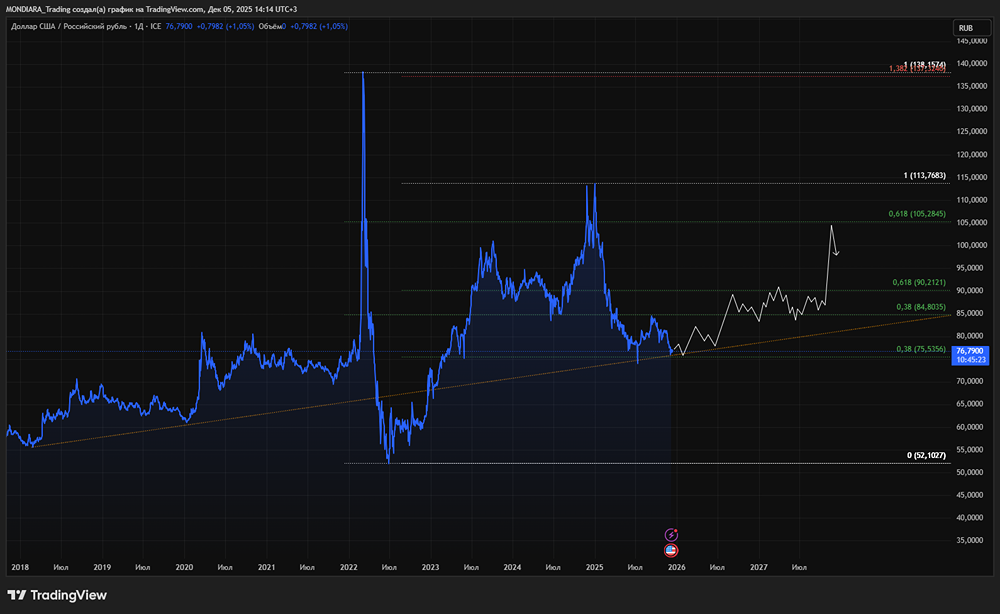The width and height of the screenshot is (1000, 614).
Task: Click the TradingView logo
Action: (x=59, y=595)
